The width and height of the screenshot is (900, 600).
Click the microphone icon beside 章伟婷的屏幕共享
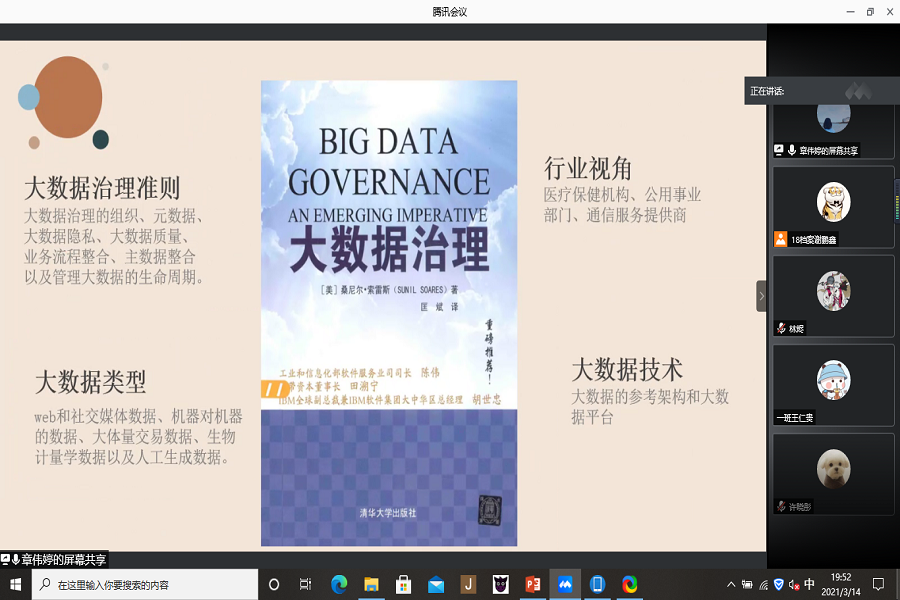(x=792, y=150)
